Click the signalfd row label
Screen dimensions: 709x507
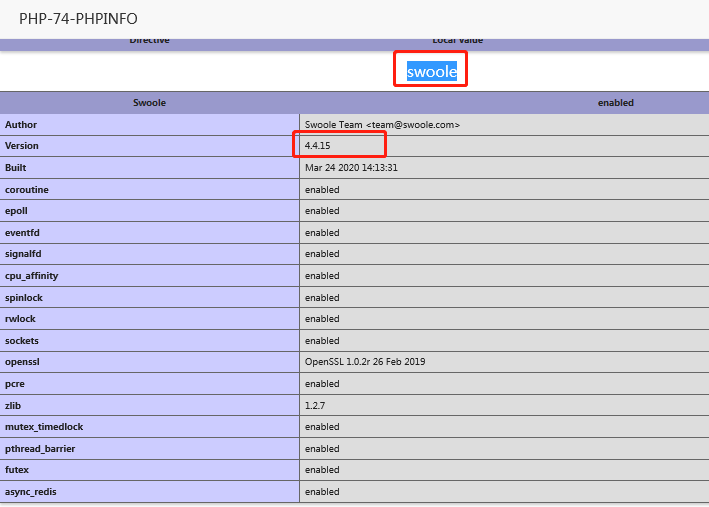pyautogui.click(x=23, y=254)
